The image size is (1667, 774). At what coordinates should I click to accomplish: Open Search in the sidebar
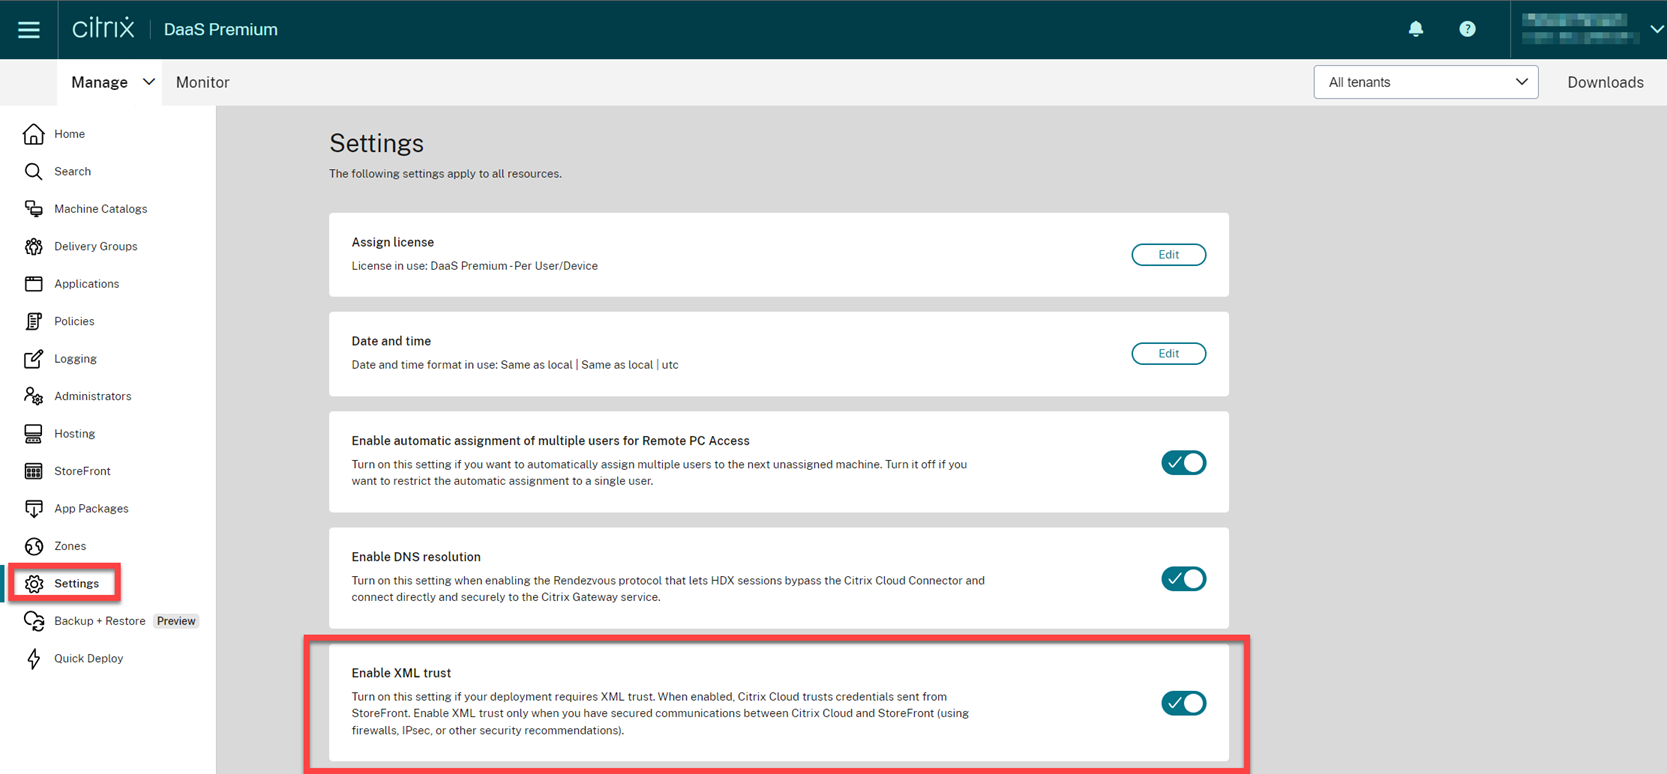(72, 172)
